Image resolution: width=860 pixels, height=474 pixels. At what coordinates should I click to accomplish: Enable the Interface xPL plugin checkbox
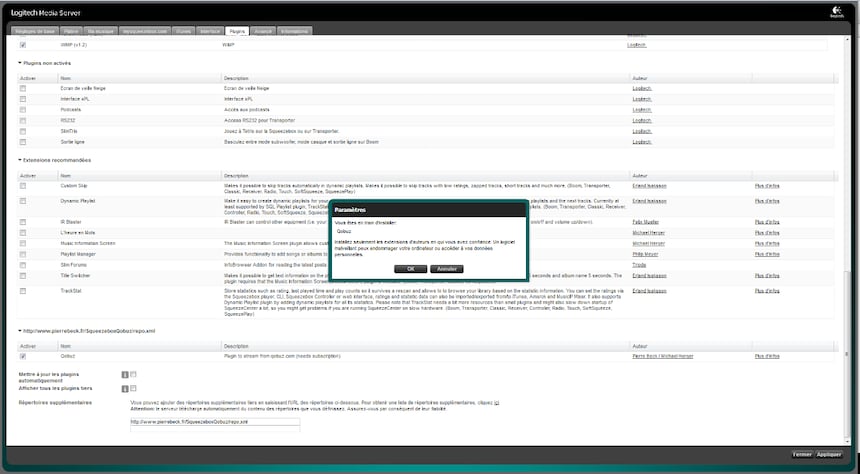[23, 99]
